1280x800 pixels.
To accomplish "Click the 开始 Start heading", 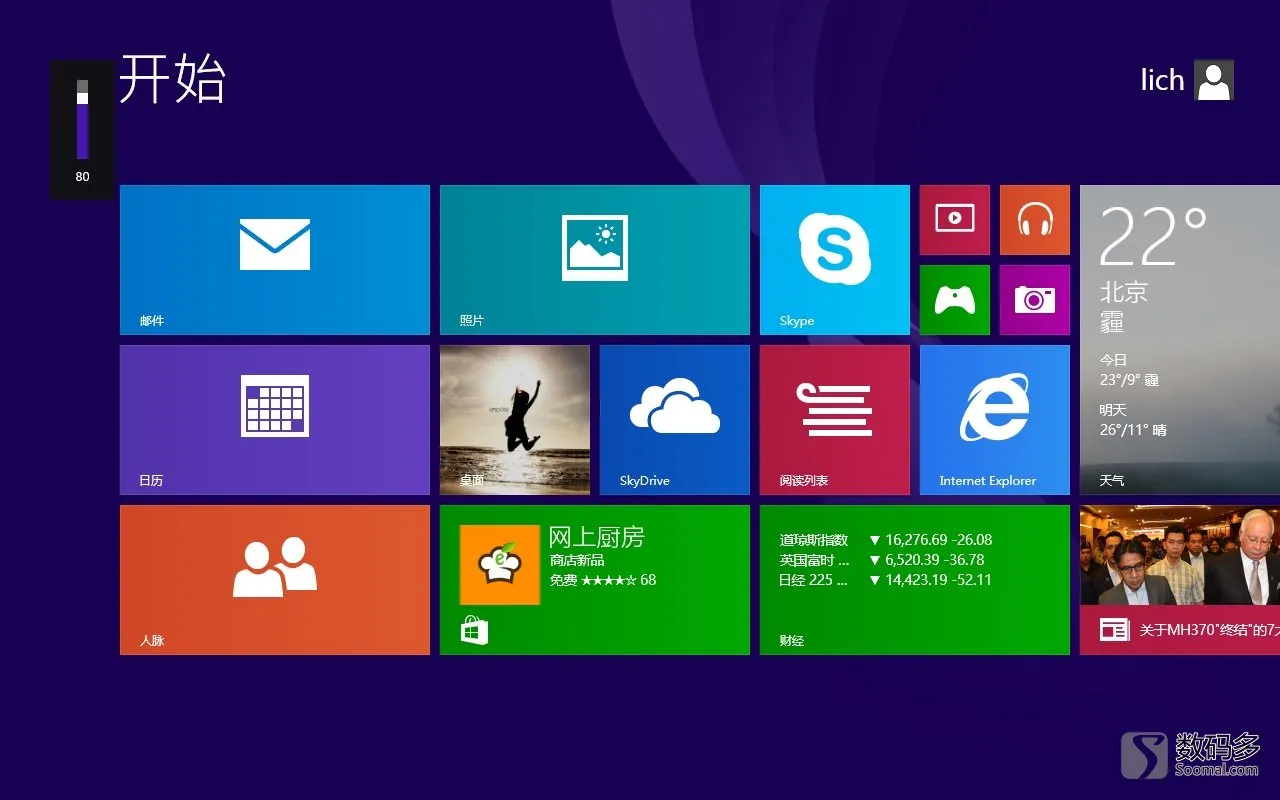I will [173, 79].
